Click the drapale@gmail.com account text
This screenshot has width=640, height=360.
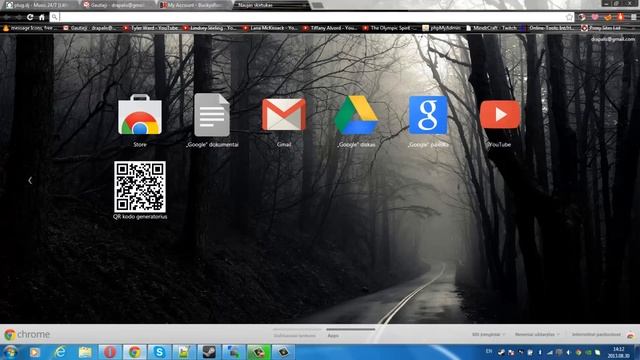pyautogui.click(x=613, y=40)
